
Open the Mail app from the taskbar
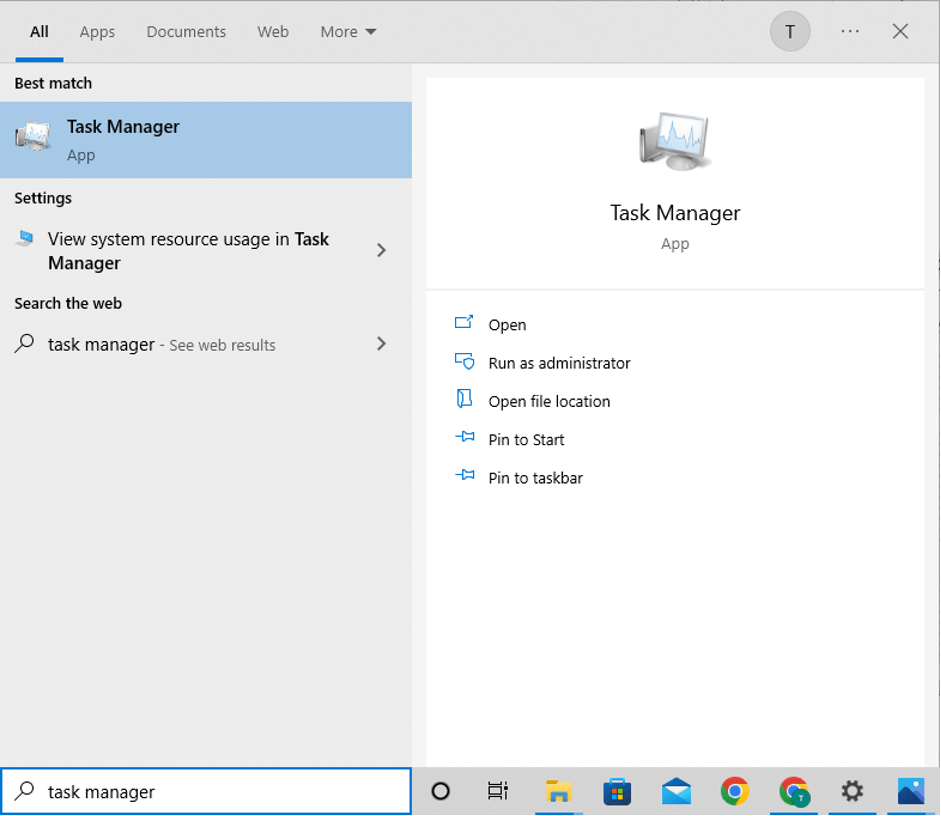coord(676,791)
